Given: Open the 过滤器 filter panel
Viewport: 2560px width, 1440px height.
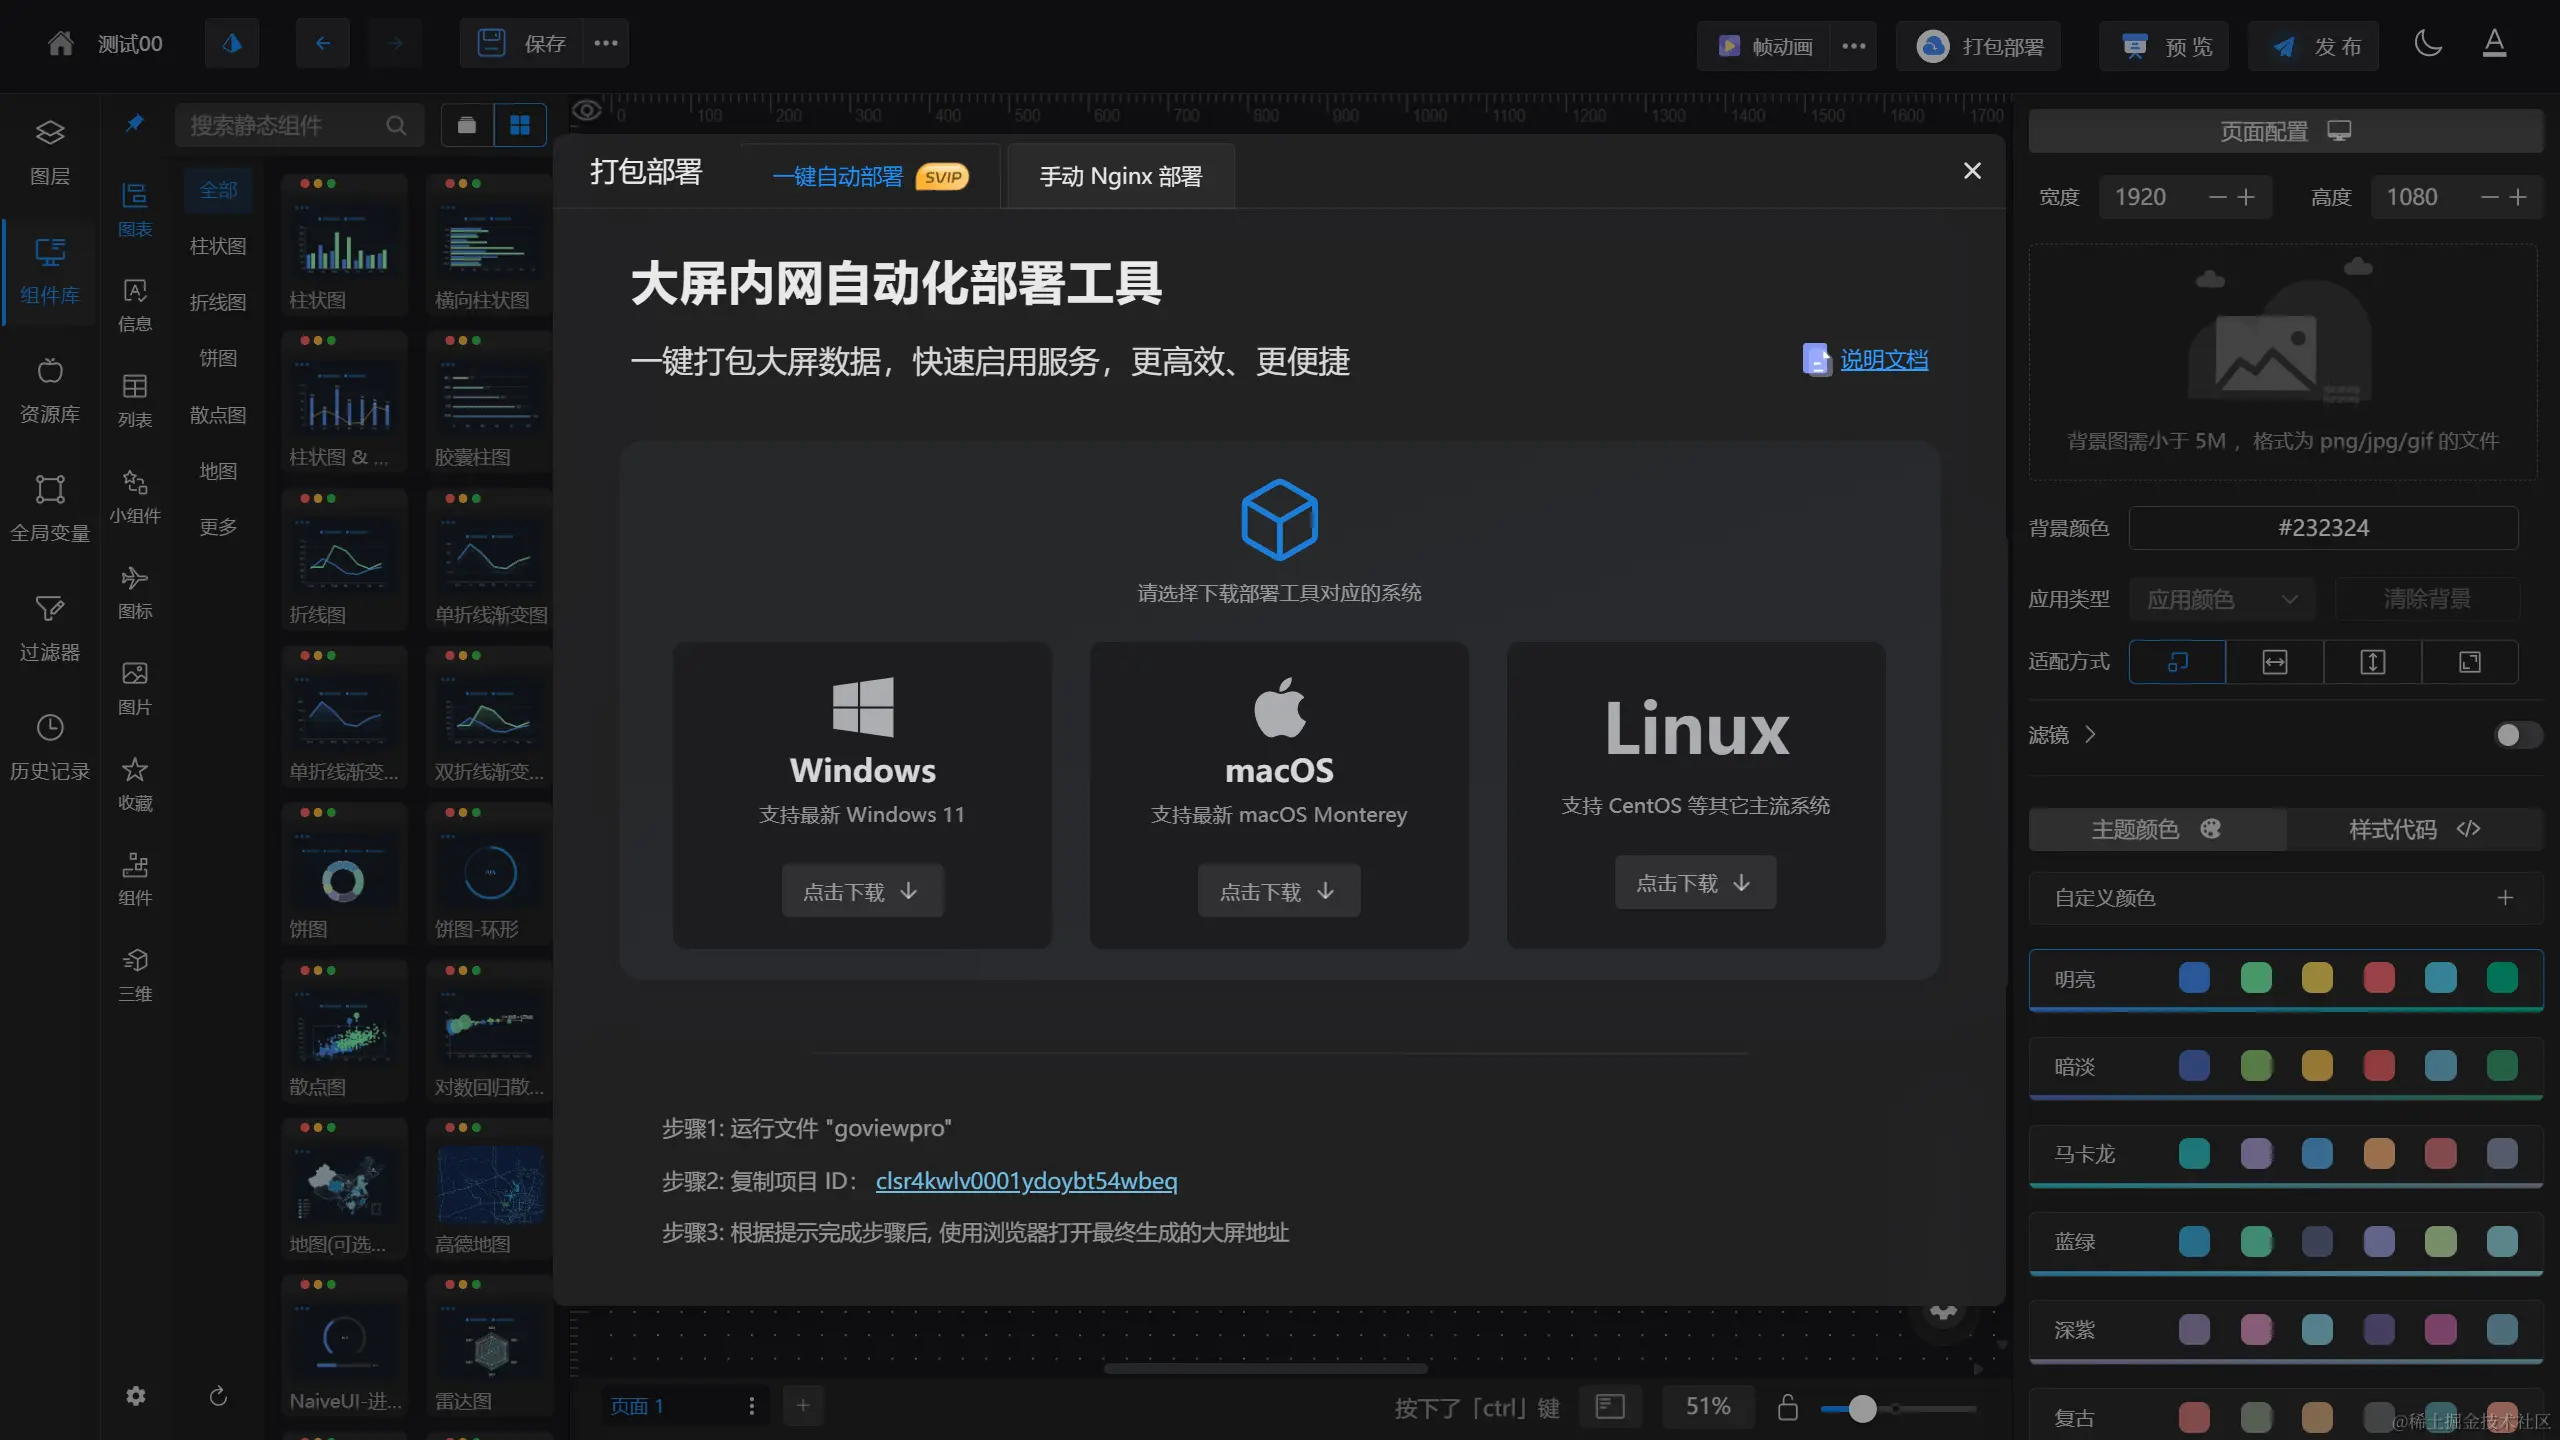Looking at the screenshot, I should (x=50, y=628).
